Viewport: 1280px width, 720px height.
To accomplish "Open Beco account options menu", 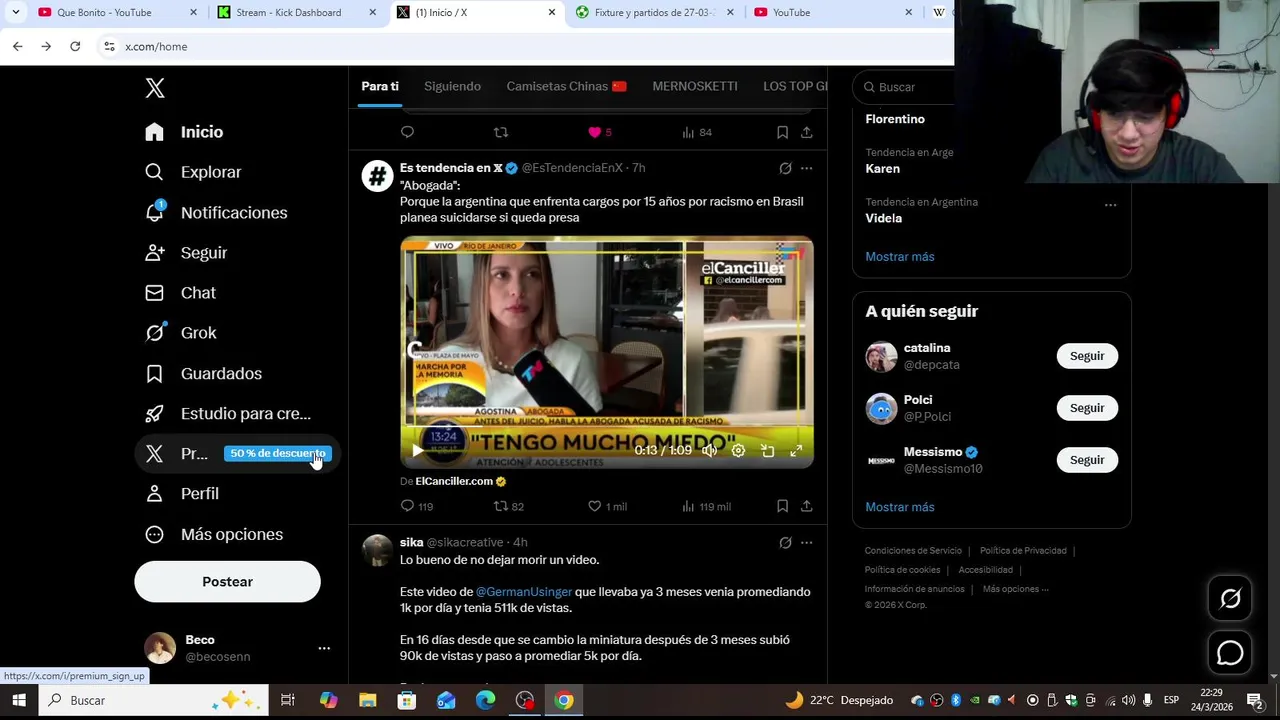I will [324, 648].
